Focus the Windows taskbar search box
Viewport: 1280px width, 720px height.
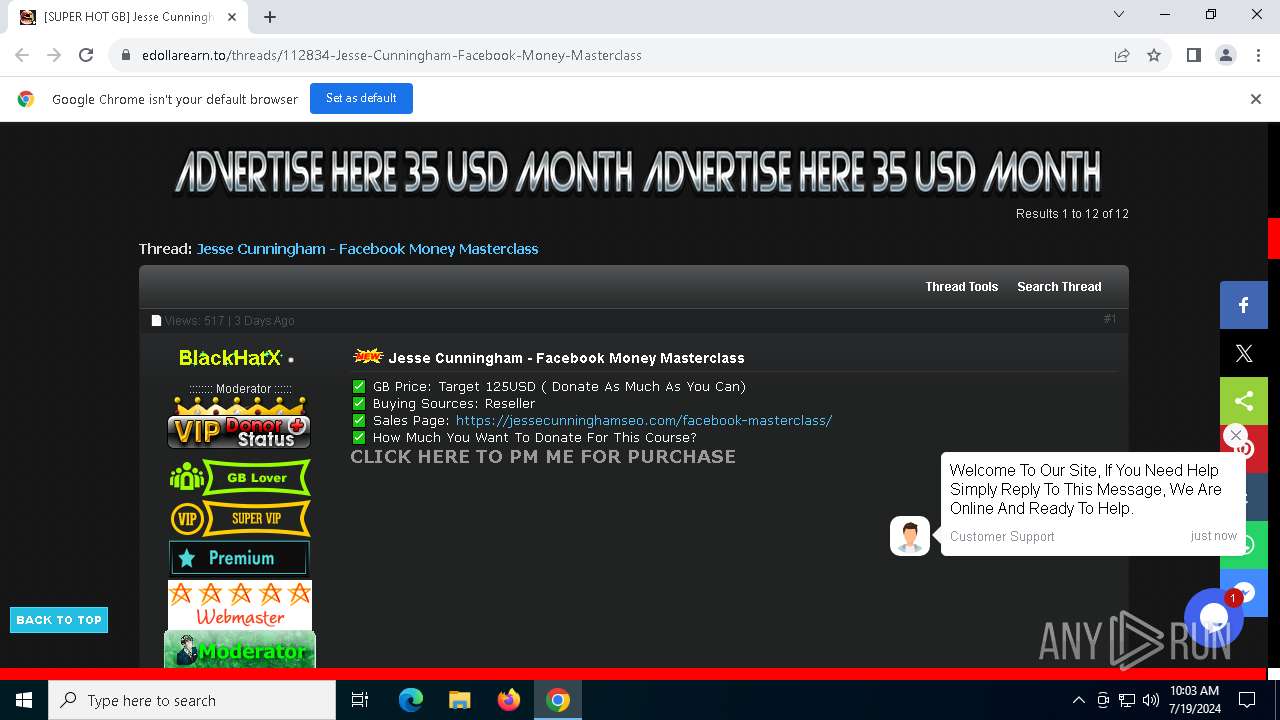click(192, 700)
